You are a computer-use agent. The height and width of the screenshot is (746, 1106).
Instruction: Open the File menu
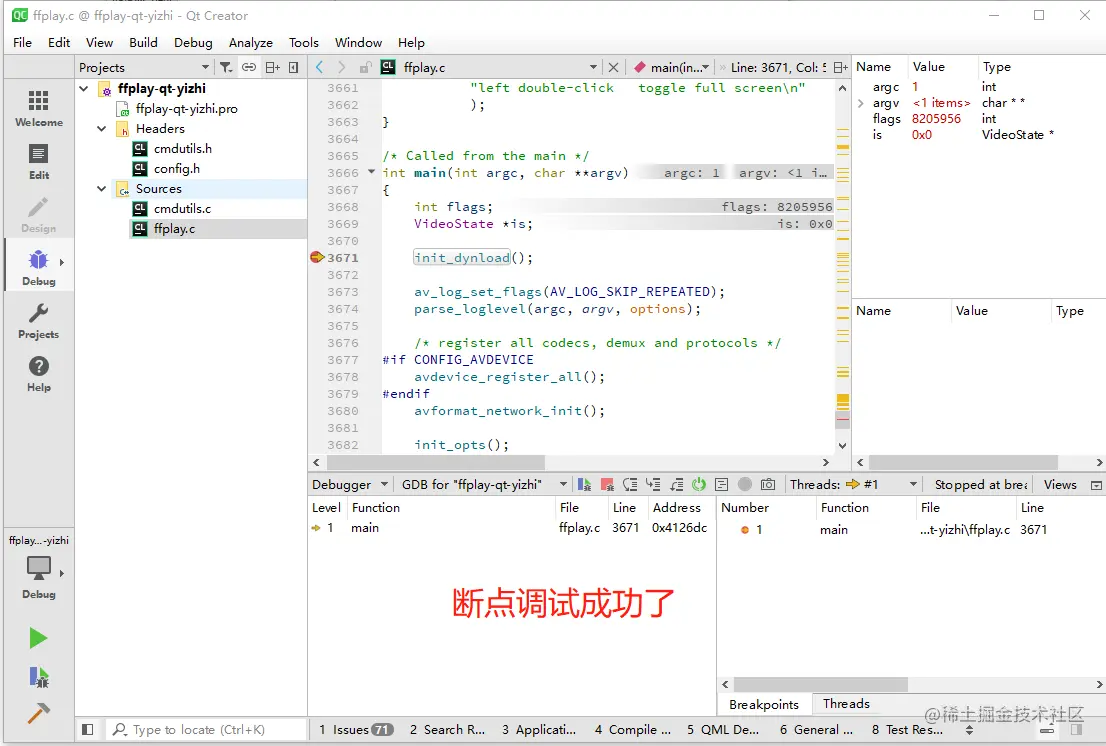pyautogui.click(x=23, y=42)
